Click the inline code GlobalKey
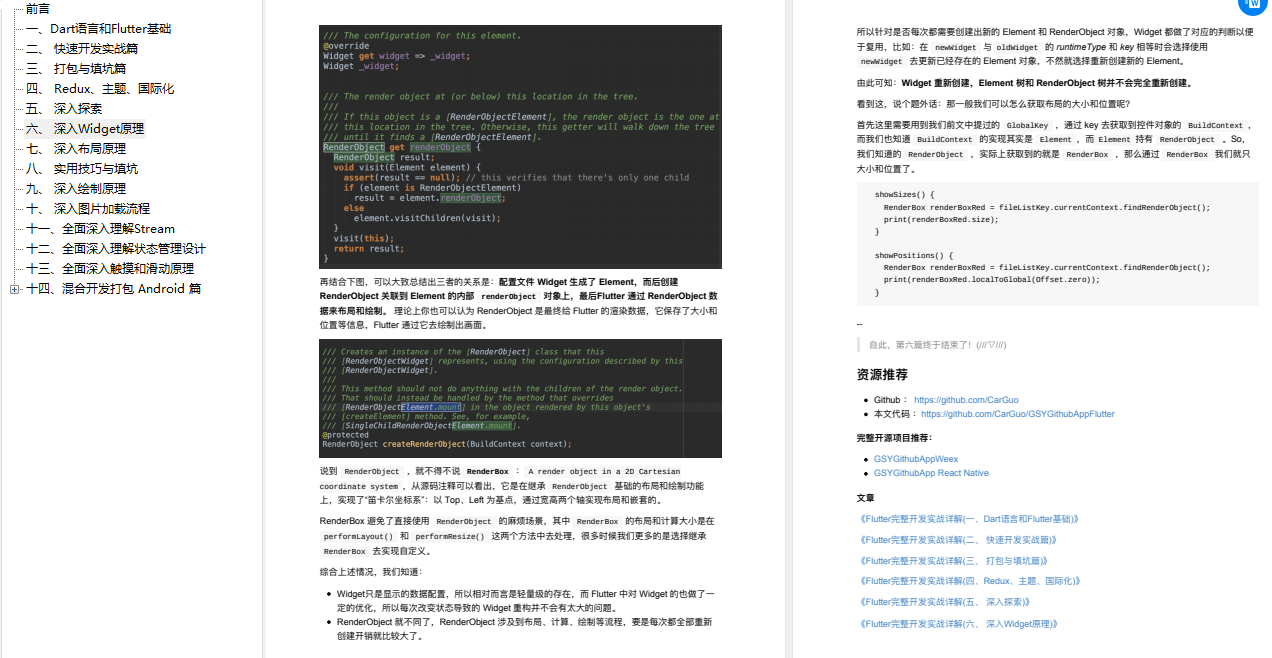 tap(1026, 125)
